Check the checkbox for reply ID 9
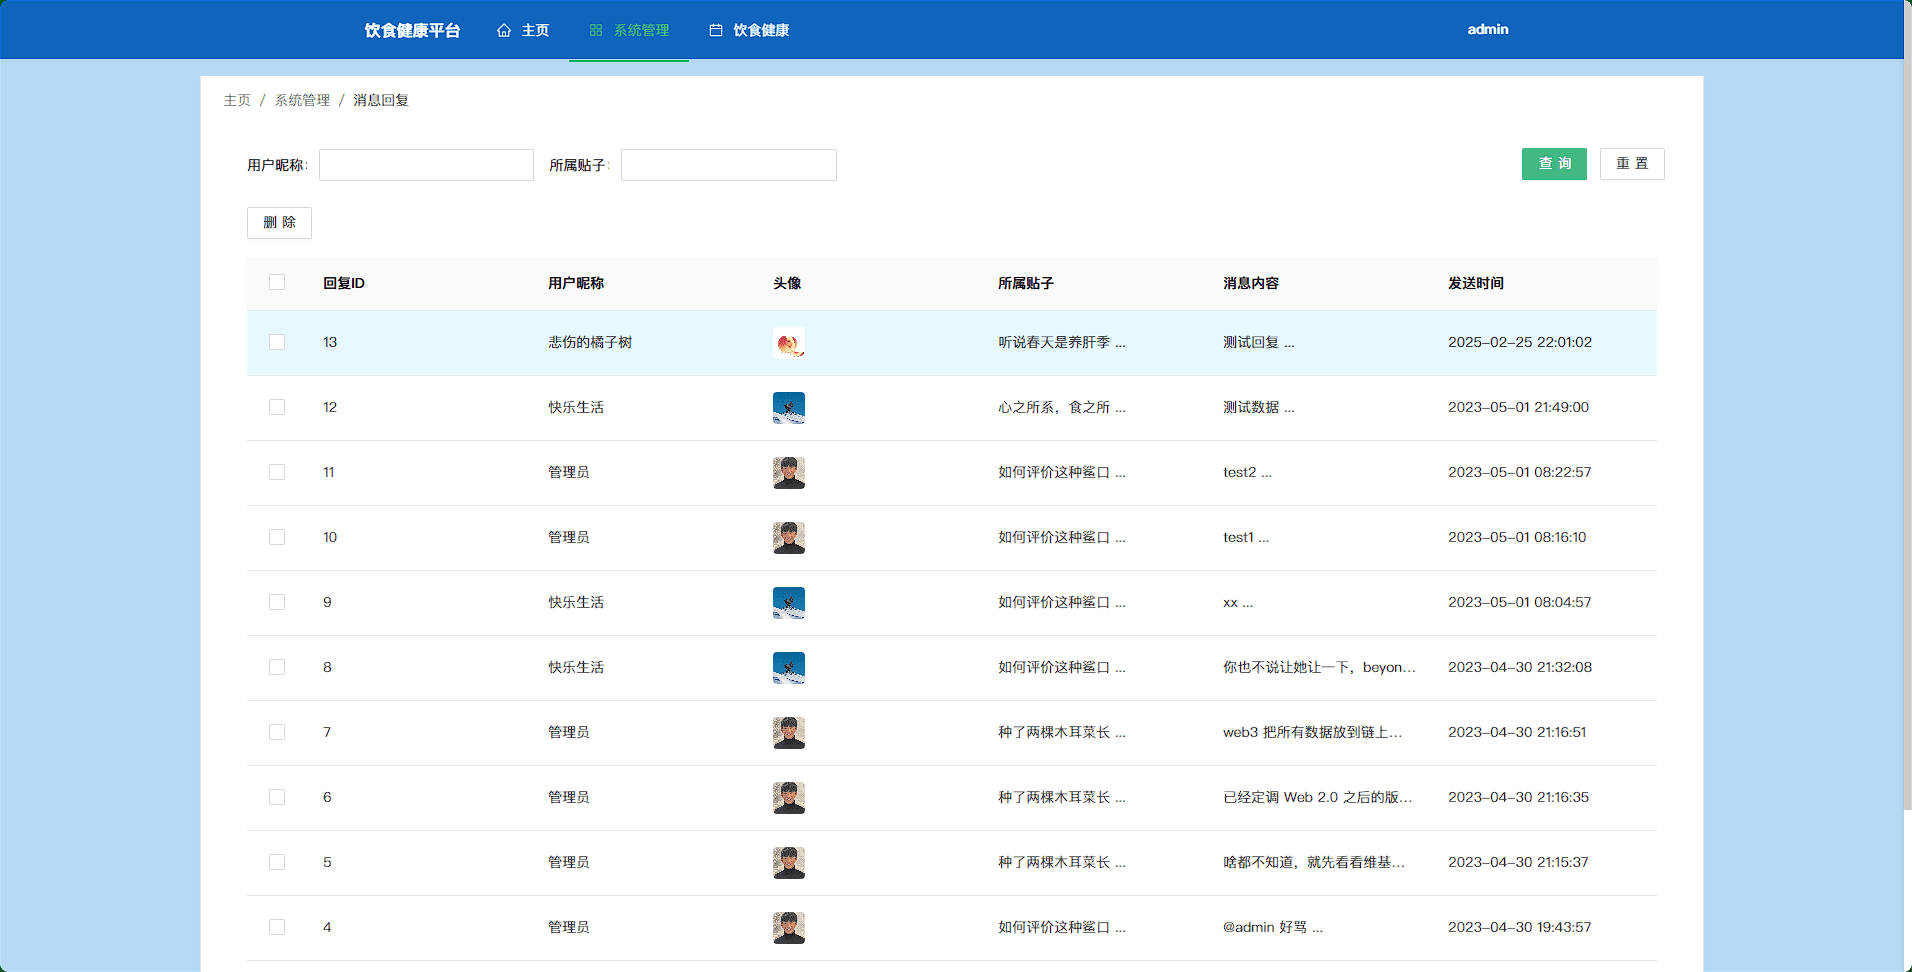 [277, 602]
